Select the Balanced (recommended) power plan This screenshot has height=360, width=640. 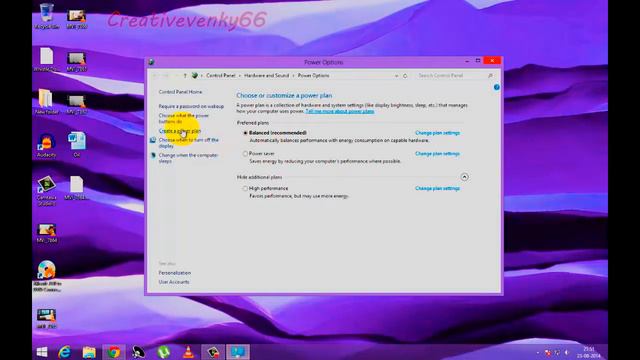(245, 133)
